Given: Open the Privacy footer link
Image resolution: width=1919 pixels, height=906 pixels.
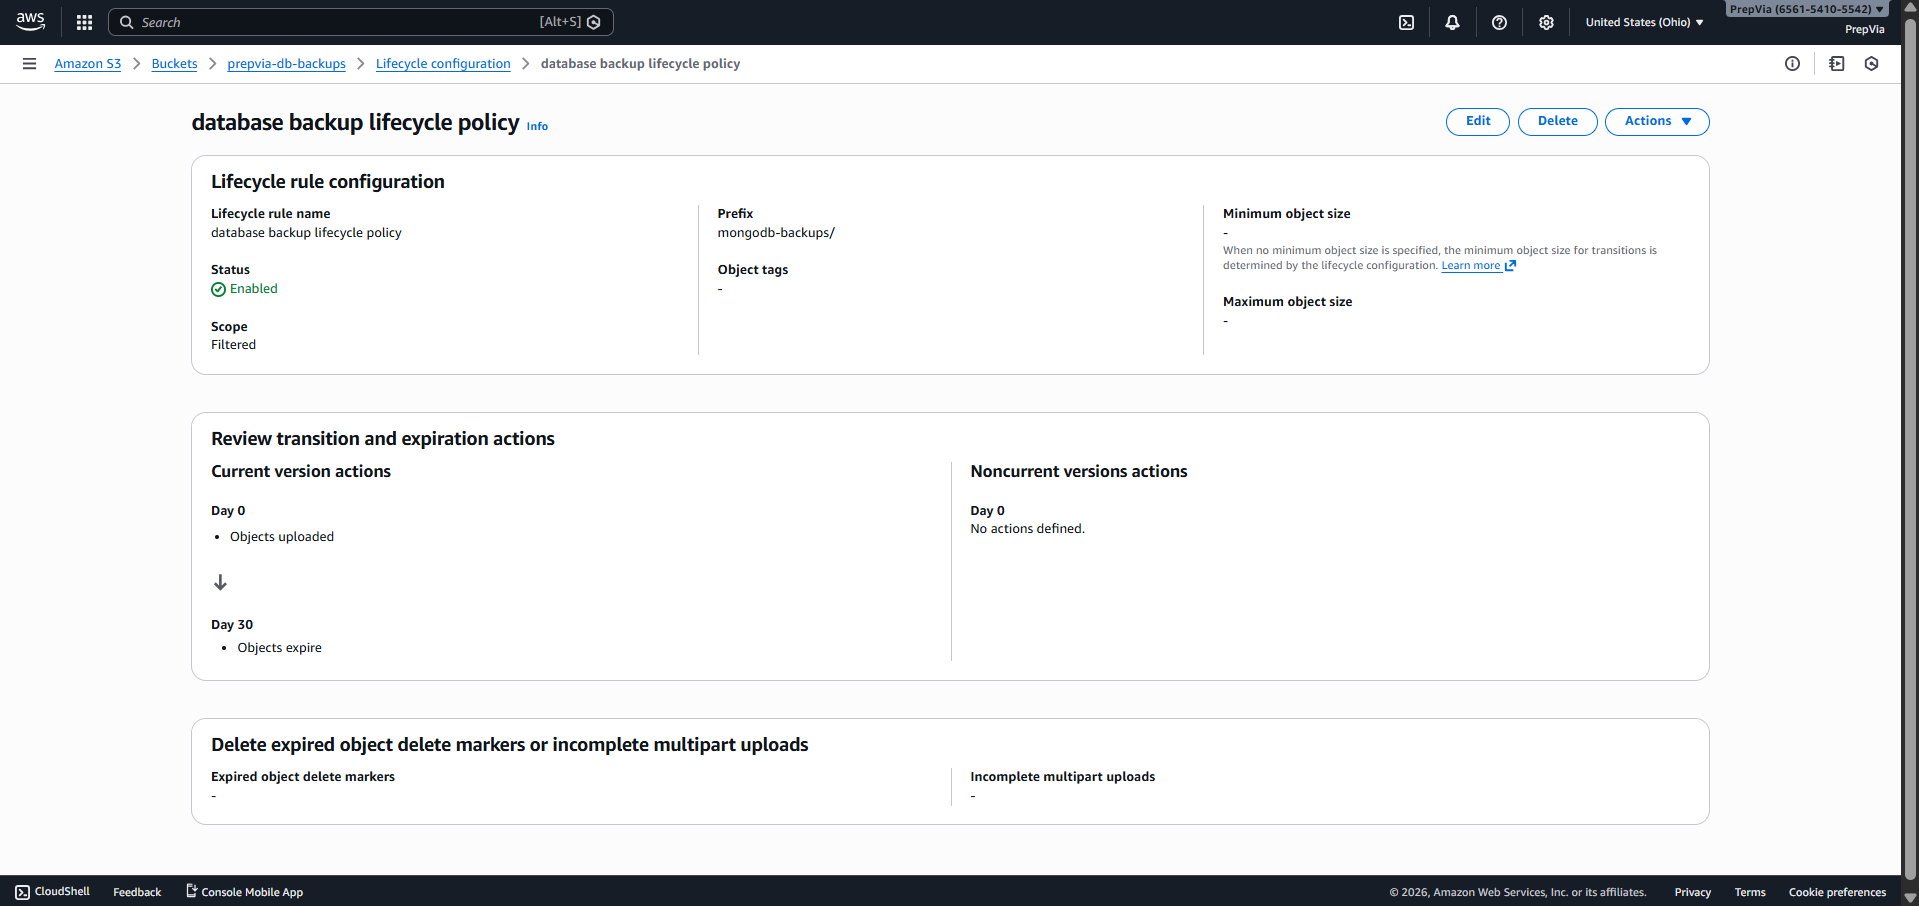Looking at the screenshot, I should [1692, 892].
